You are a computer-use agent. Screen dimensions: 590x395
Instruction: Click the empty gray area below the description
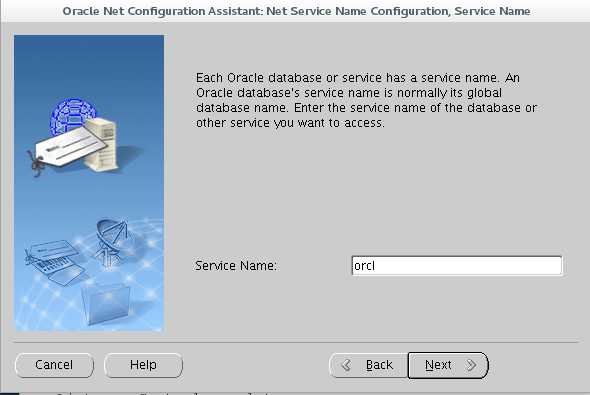[x=366, y=188]
